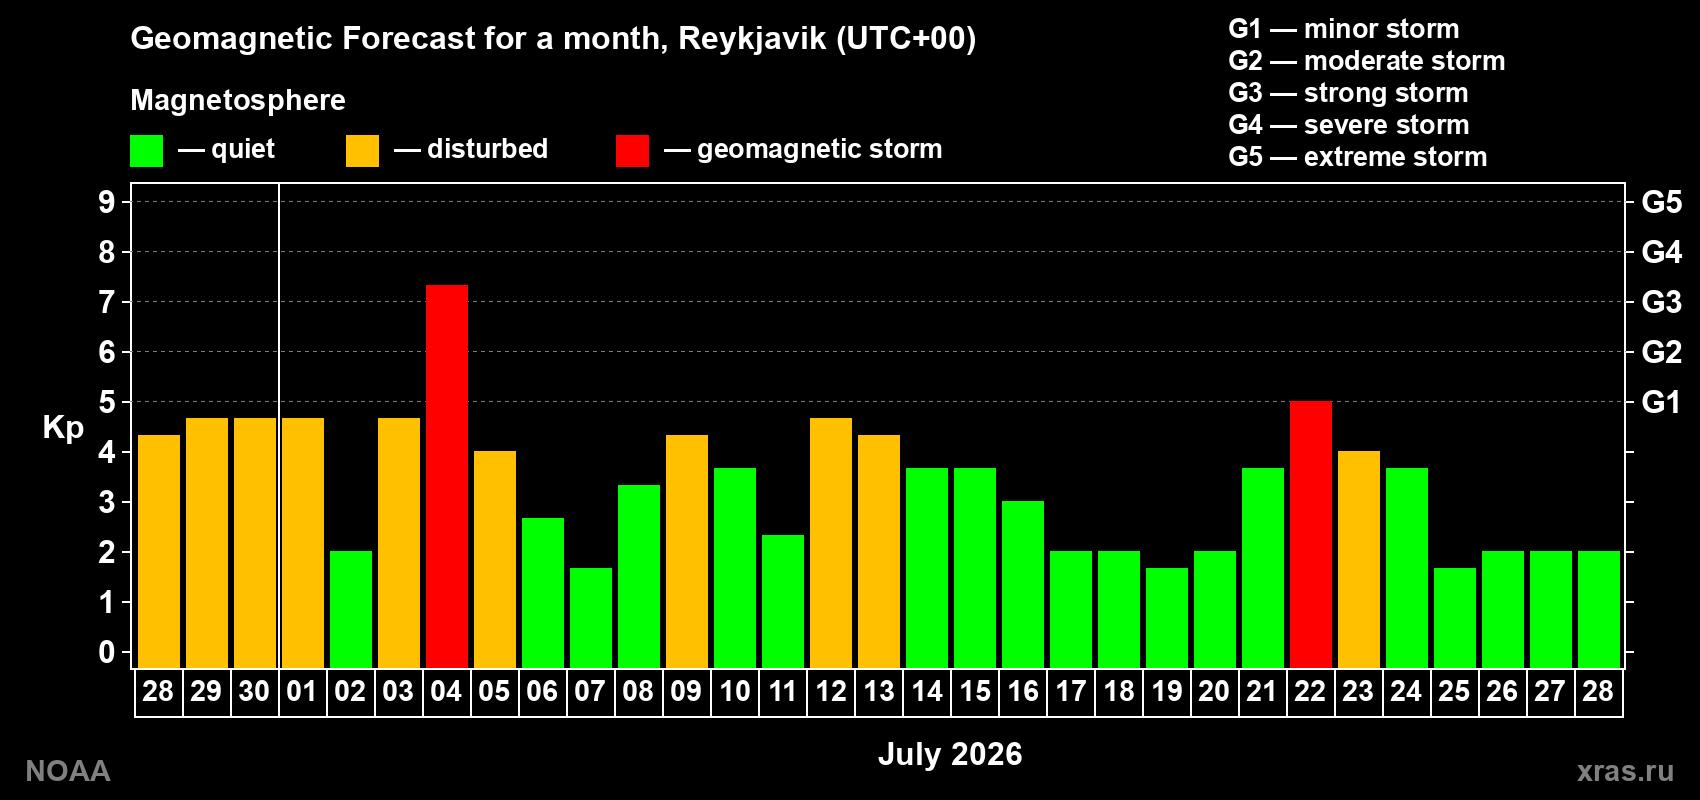1700x800 pixels.
Task: Click the 'G1 — minor storm' legend line
Action: (1344, 29)
